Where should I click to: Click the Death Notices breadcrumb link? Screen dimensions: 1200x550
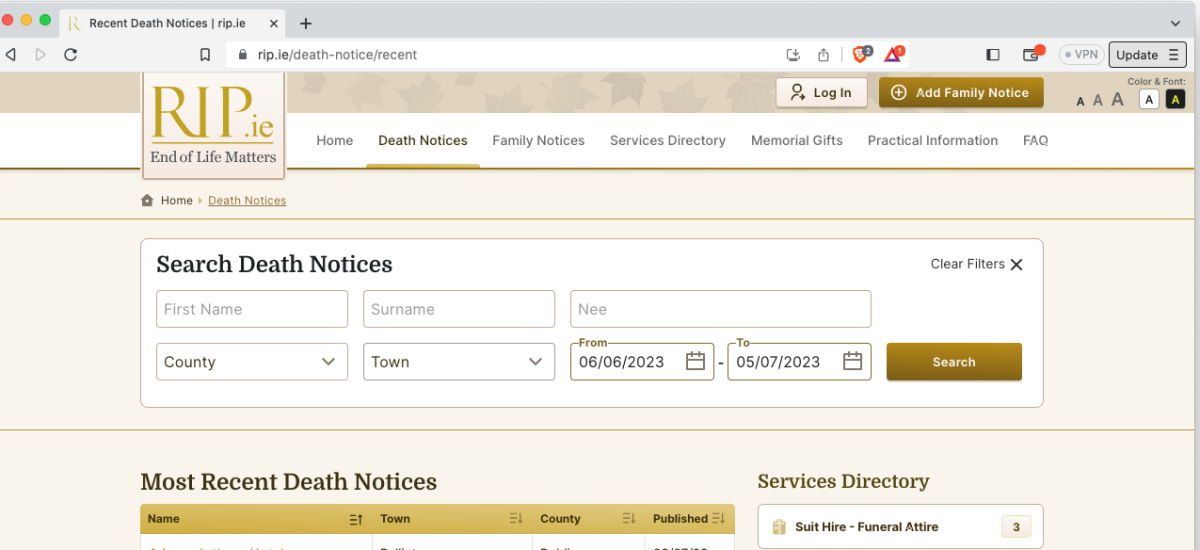point(247,200)
